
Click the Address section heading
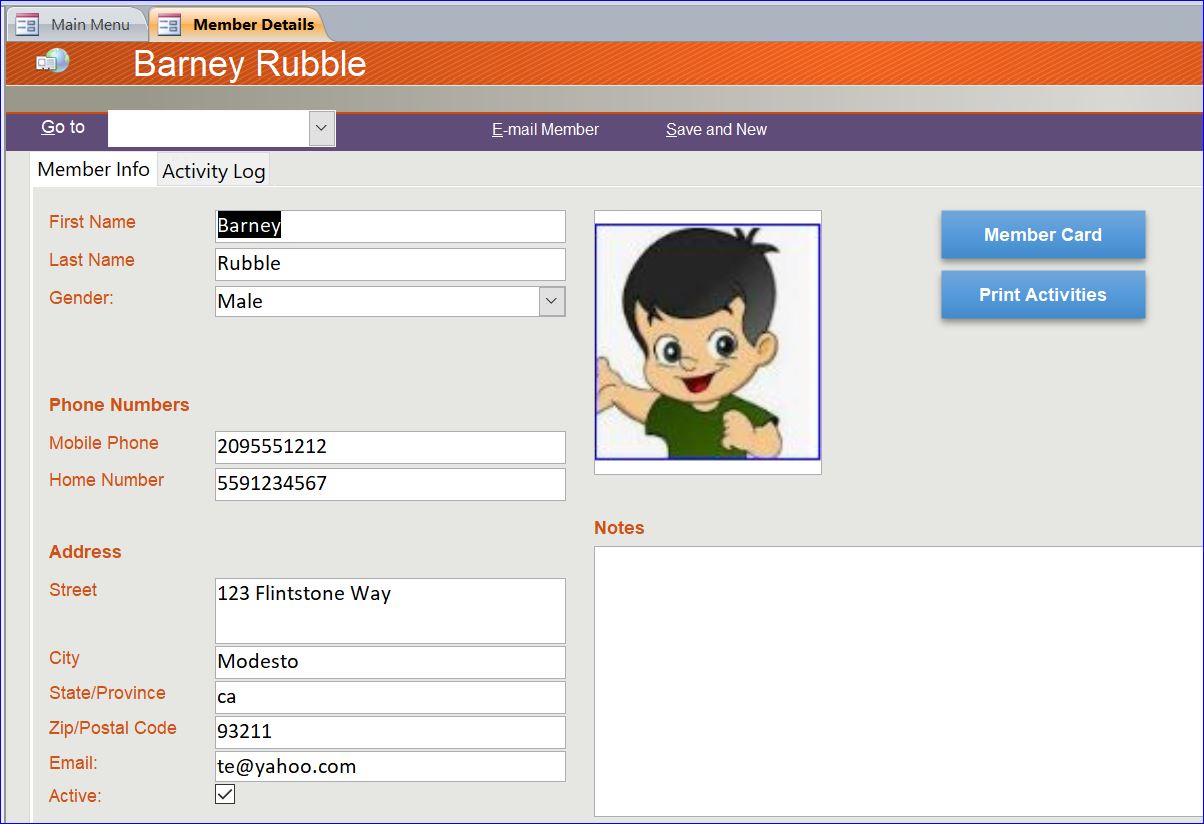pyautogui.click(x=85, y=552)
